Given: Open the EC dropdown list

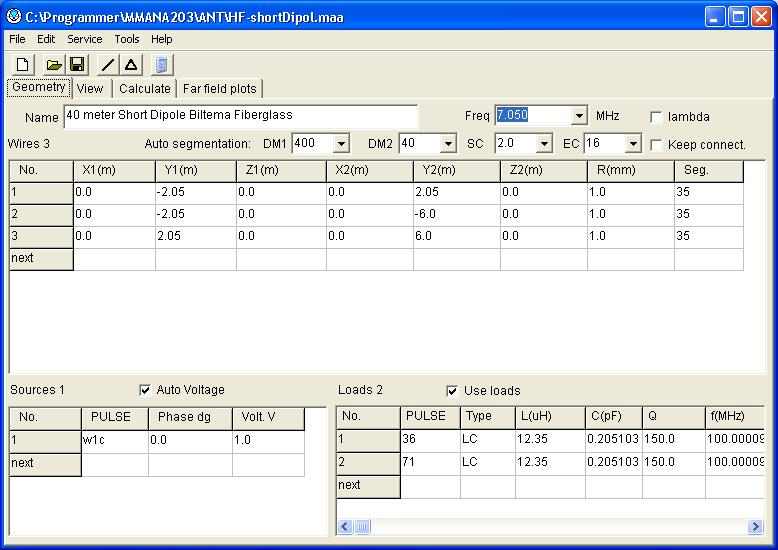Looking at the screenshot, I should [x=633, y=144].
